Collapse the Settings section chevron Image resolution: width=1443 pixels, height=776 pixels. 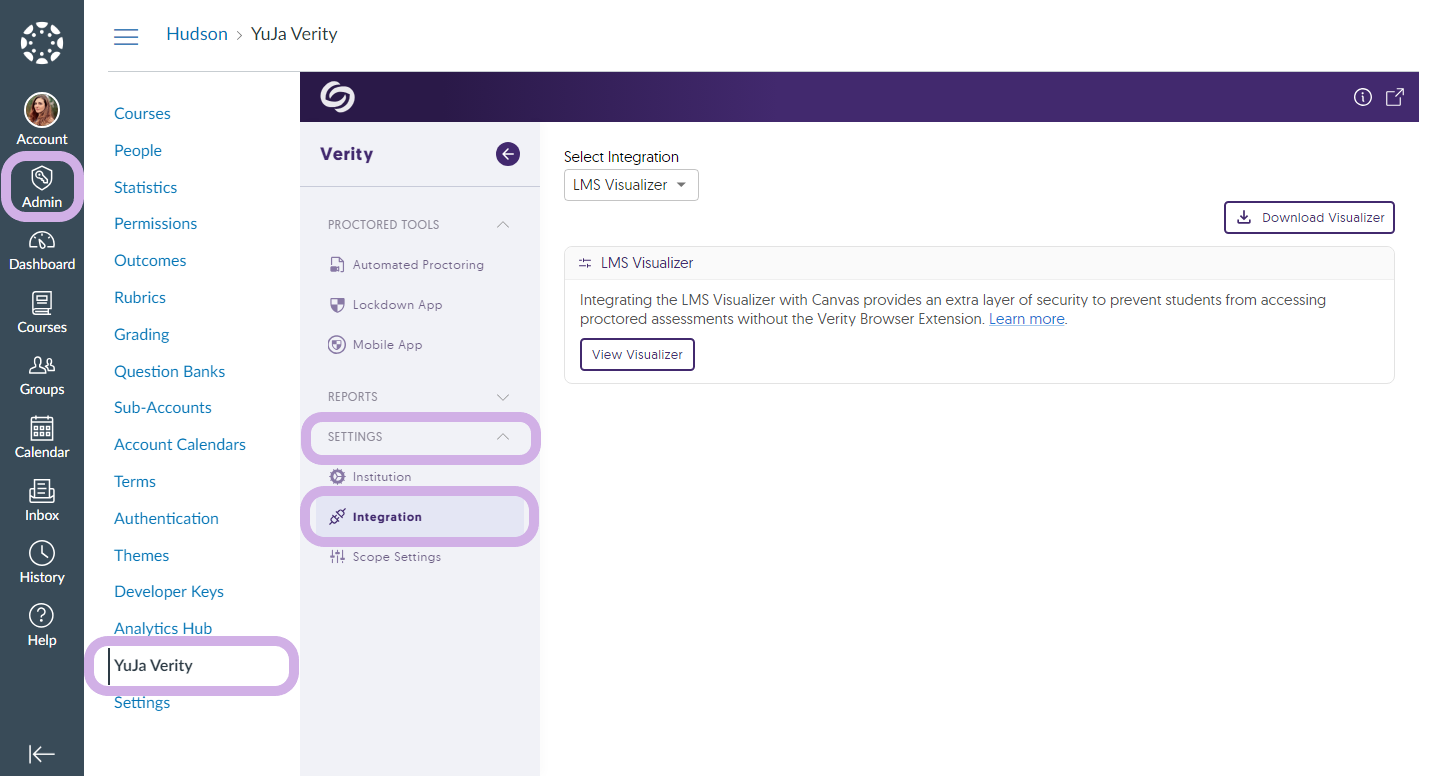pos(503,437)
